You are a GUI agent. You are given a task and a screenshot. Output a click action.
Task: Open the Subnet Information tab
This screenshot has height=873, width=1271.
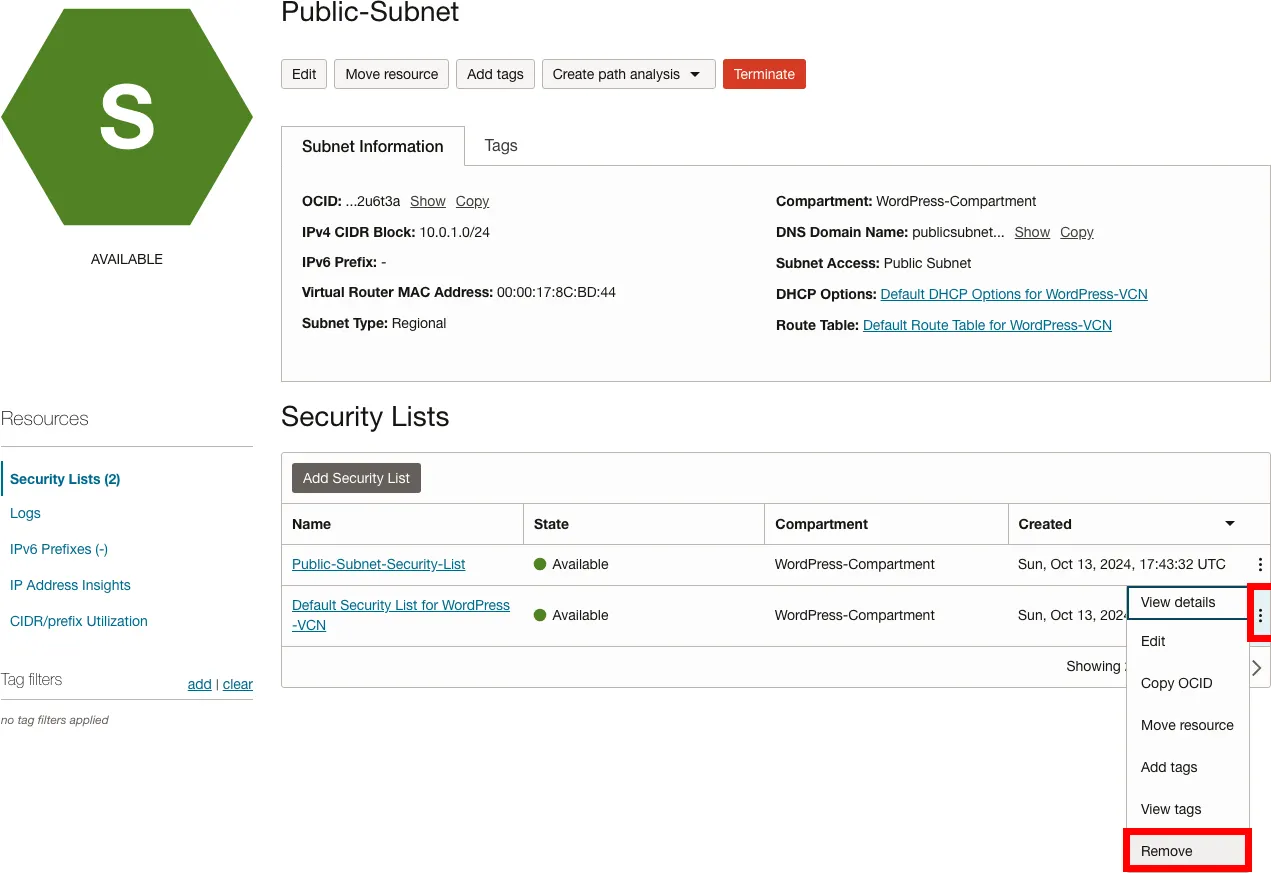coord(372,146)
